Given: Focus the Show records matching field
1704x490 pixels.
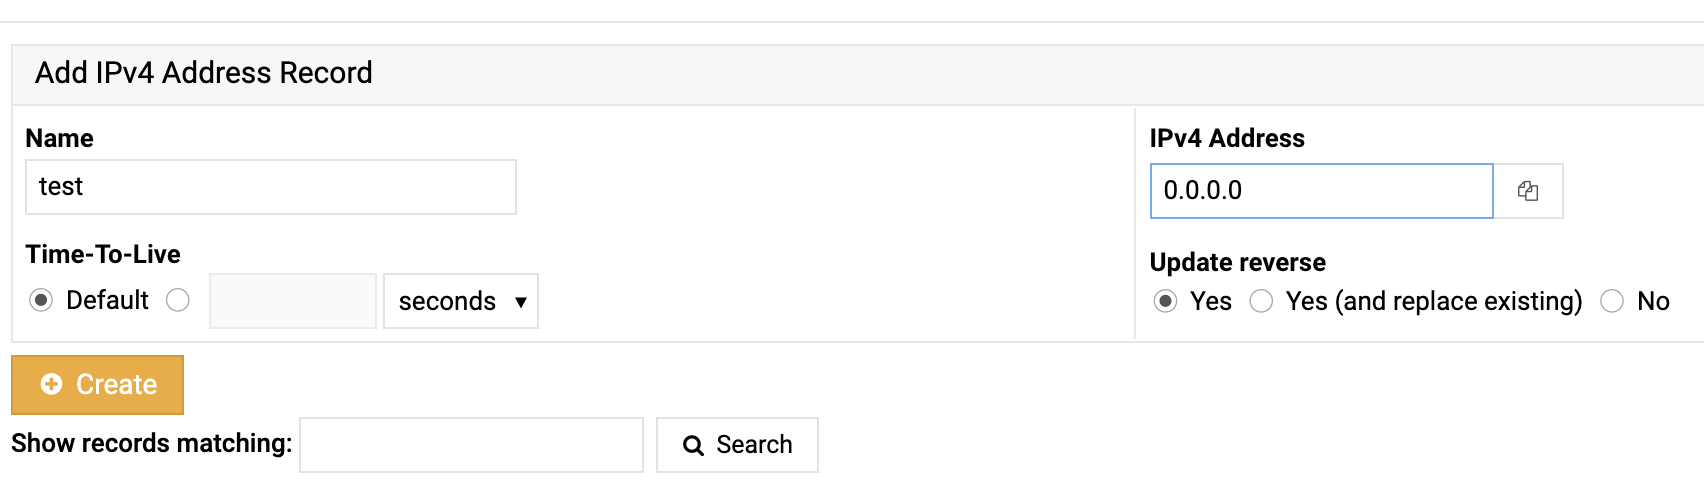Looking at the screenshot, I should tap(471, 445).
